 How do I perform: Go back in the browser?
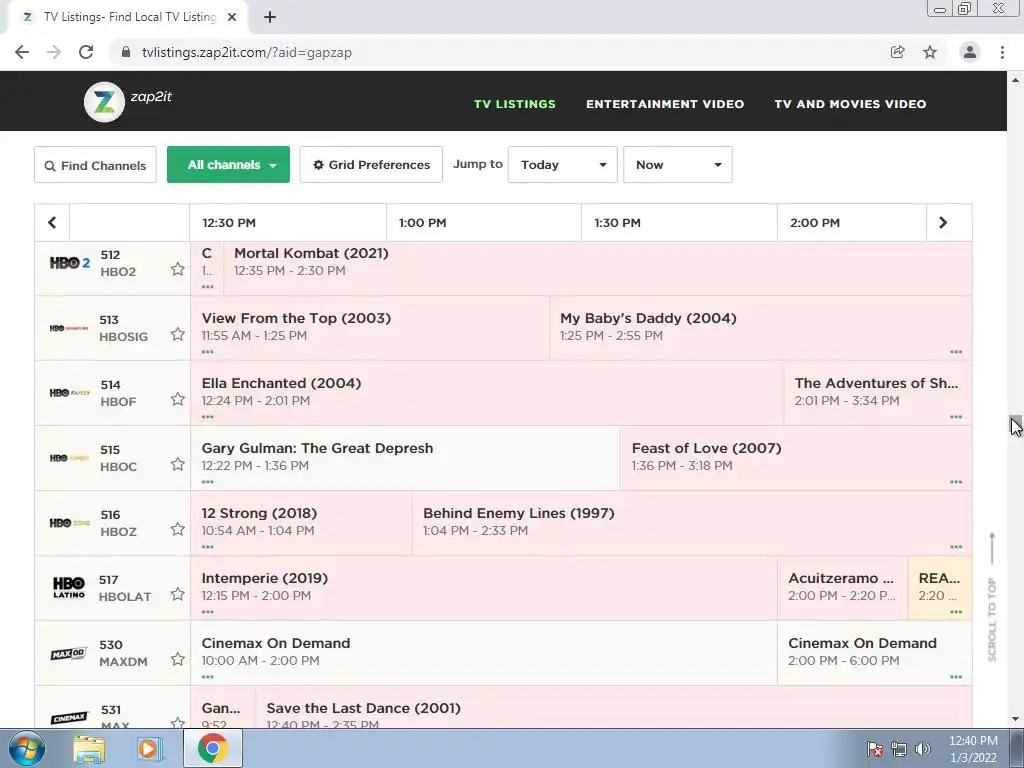[22, 52]
